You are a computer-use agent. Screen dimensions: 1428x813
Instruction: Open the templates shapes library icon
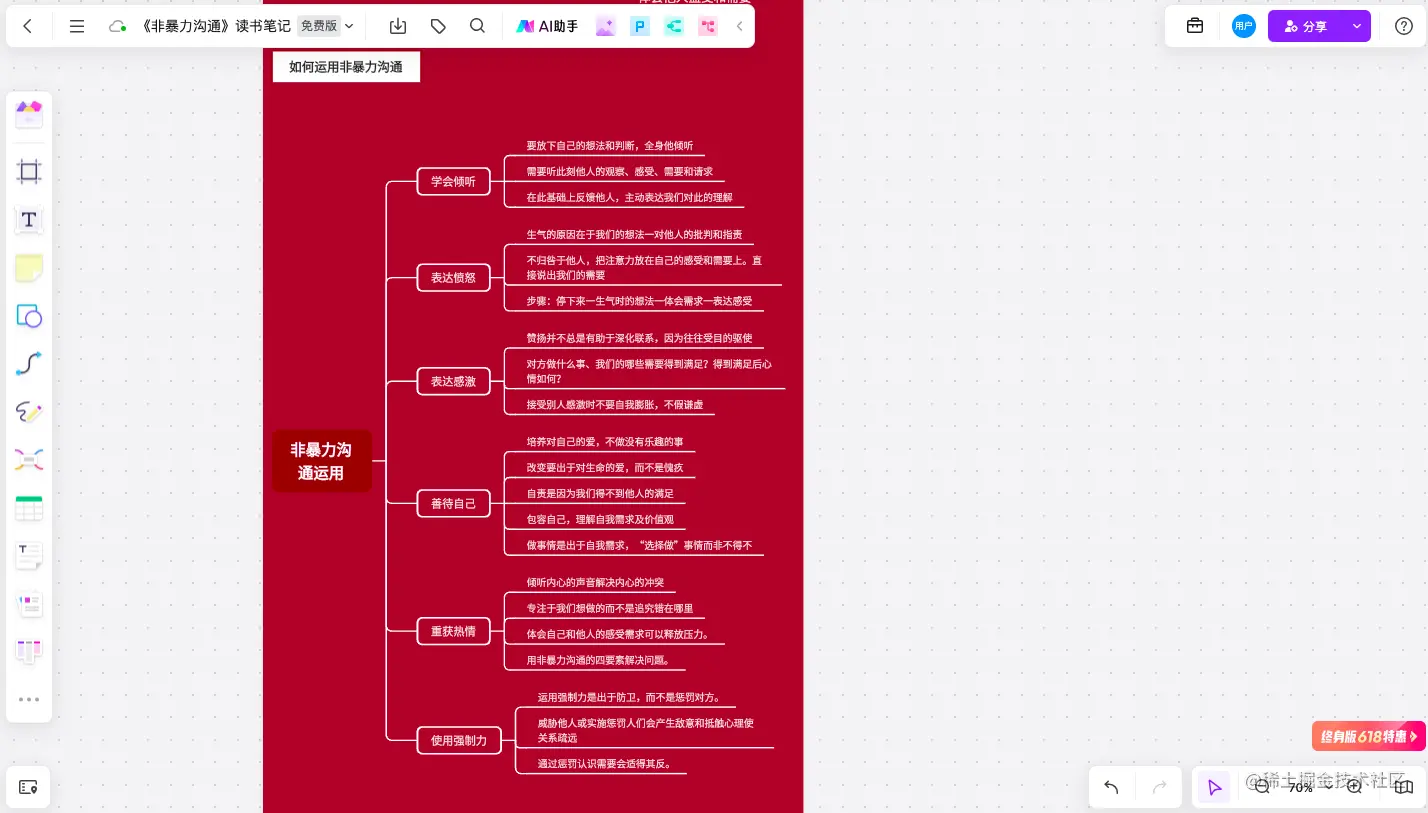tap(29, 115)
